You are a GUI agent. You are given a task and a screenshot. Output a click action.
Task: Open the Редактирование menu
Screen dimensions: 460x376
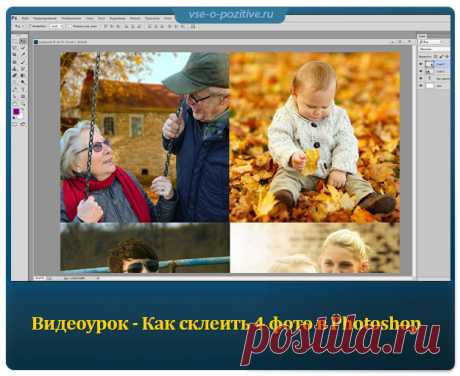coord(45,18)
